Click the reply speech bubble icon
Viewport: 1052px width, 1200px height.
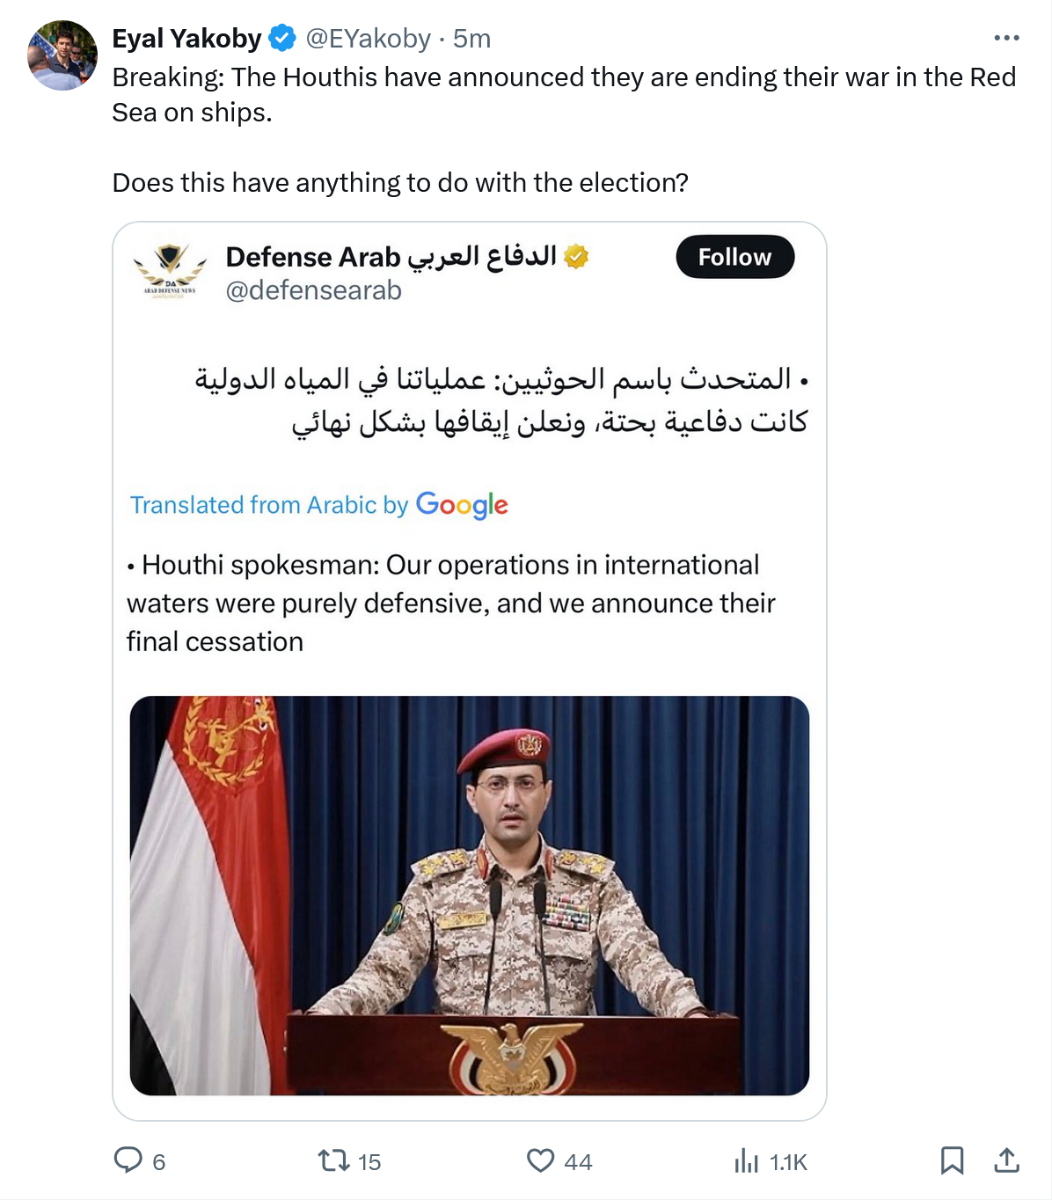point(128,1160)
